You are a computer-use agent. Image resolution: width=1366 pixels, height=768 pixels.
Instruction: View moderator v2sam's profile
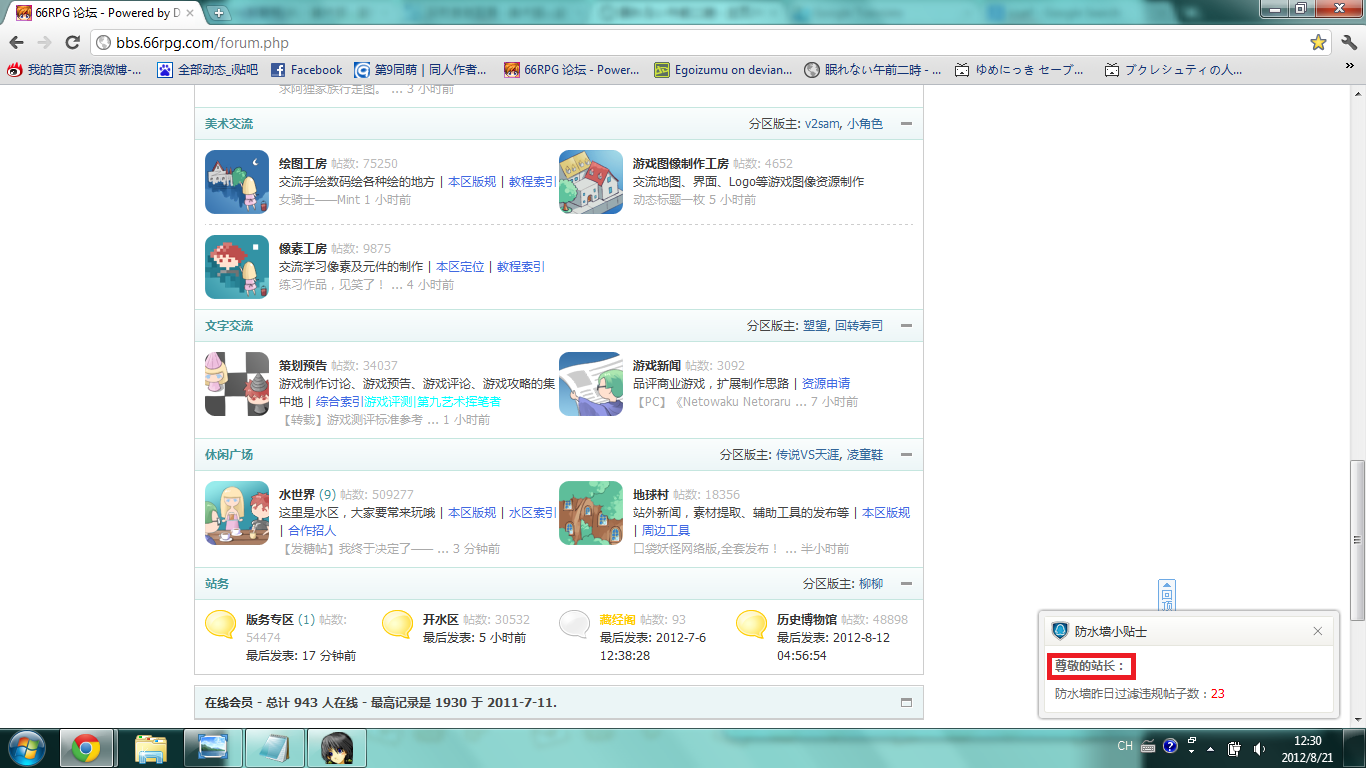point(822,124)
